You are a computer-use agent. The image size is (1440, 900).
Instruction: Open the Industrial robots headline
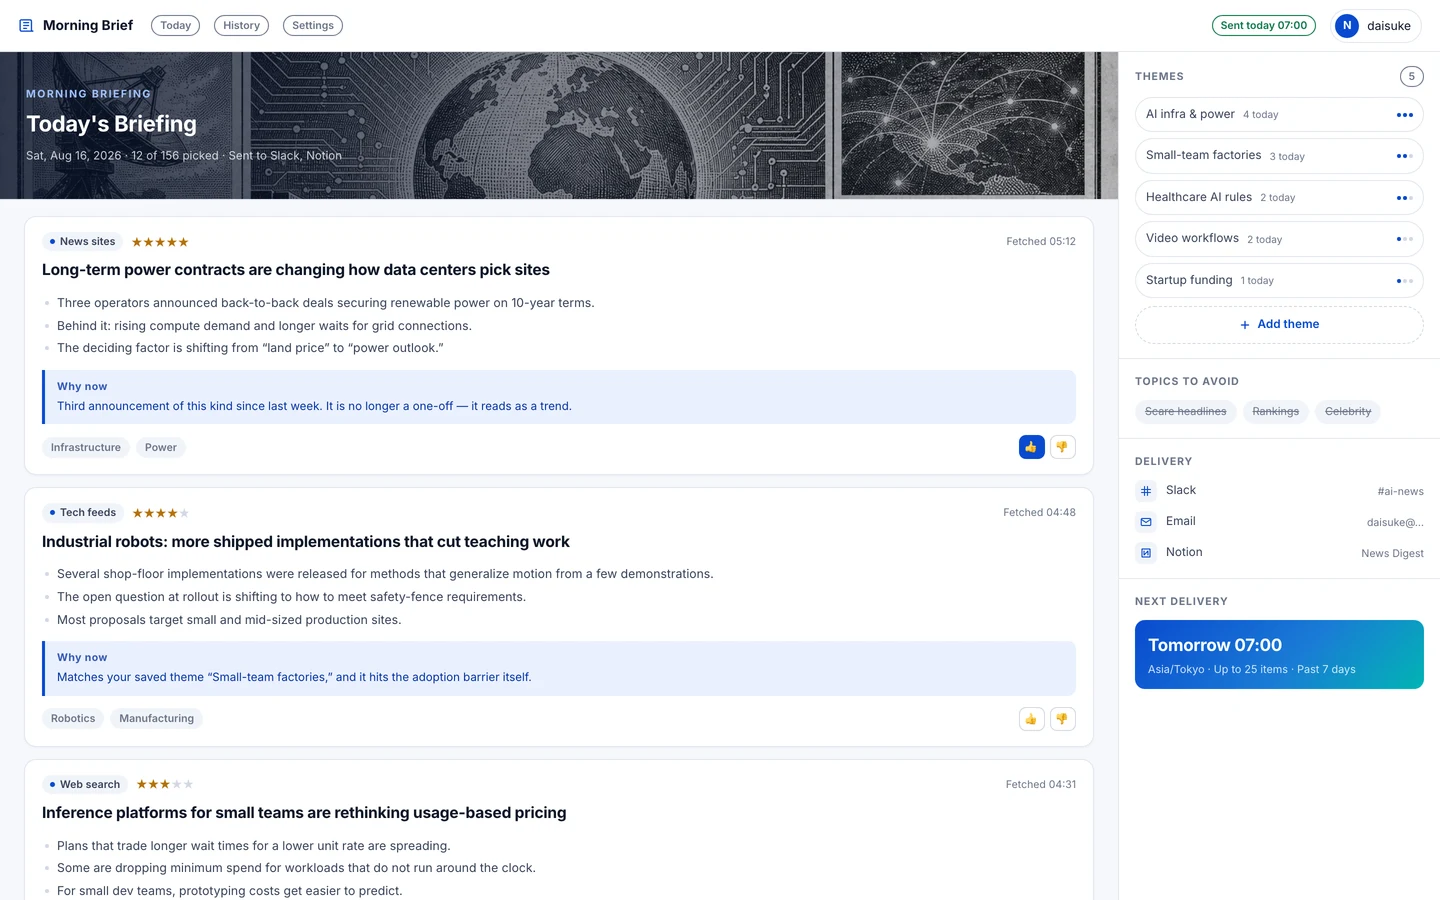[x=306, y=542]
